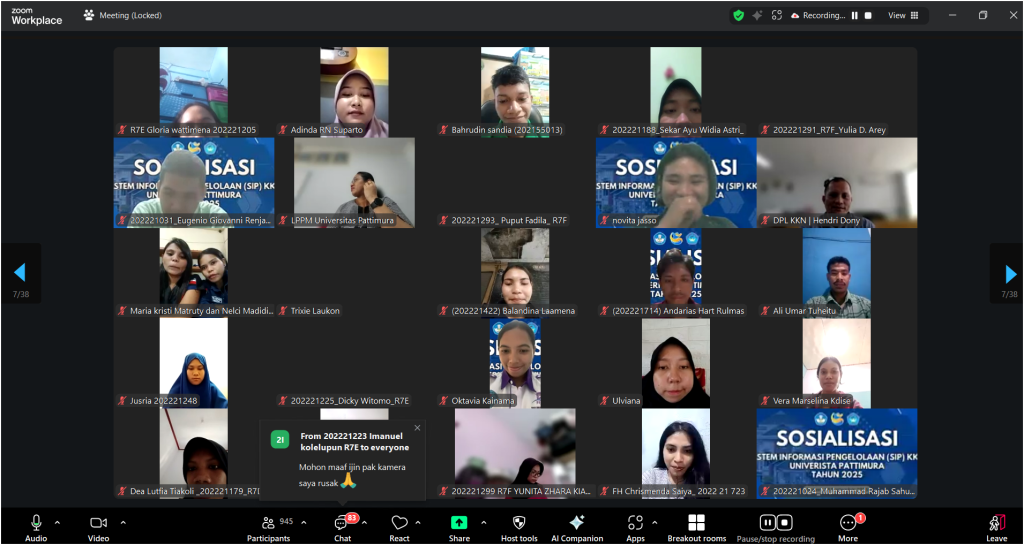
Task: Close the chat message notification popup
Action: [x=417, y=428]
